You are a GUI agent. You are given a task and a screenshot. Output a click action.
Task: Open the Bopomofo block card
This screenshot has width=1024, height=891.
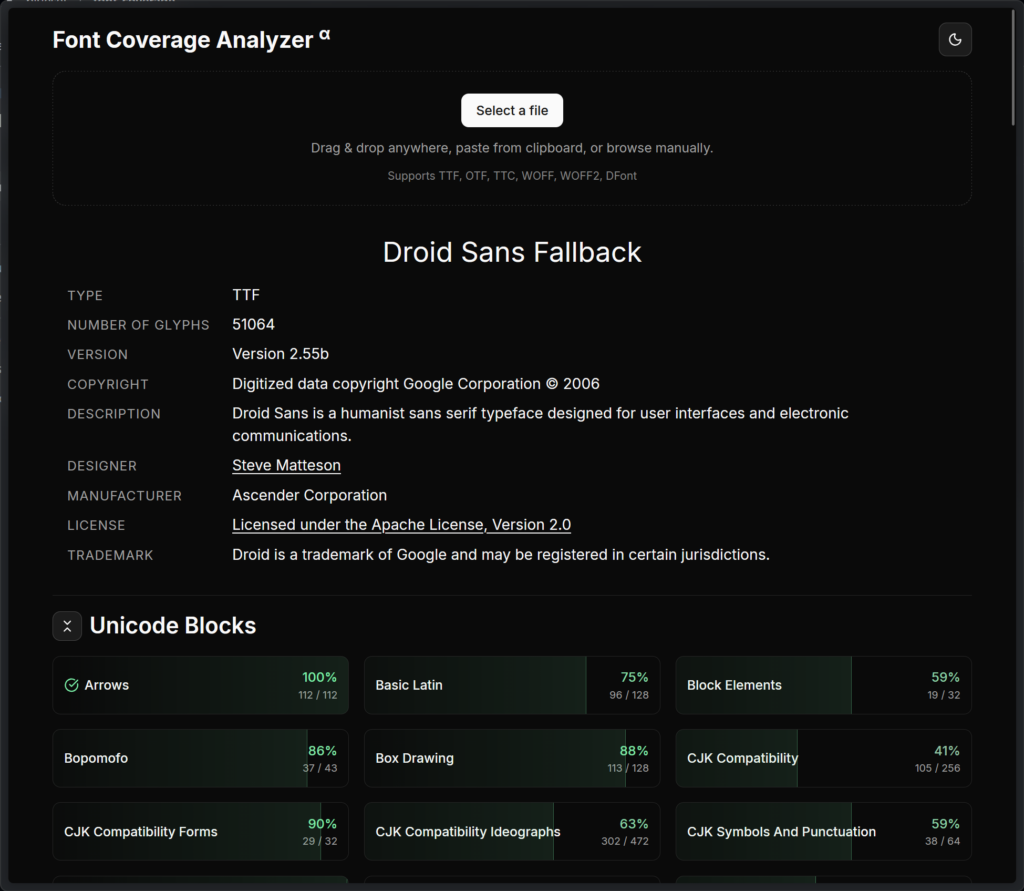click(x=200, y=759)
